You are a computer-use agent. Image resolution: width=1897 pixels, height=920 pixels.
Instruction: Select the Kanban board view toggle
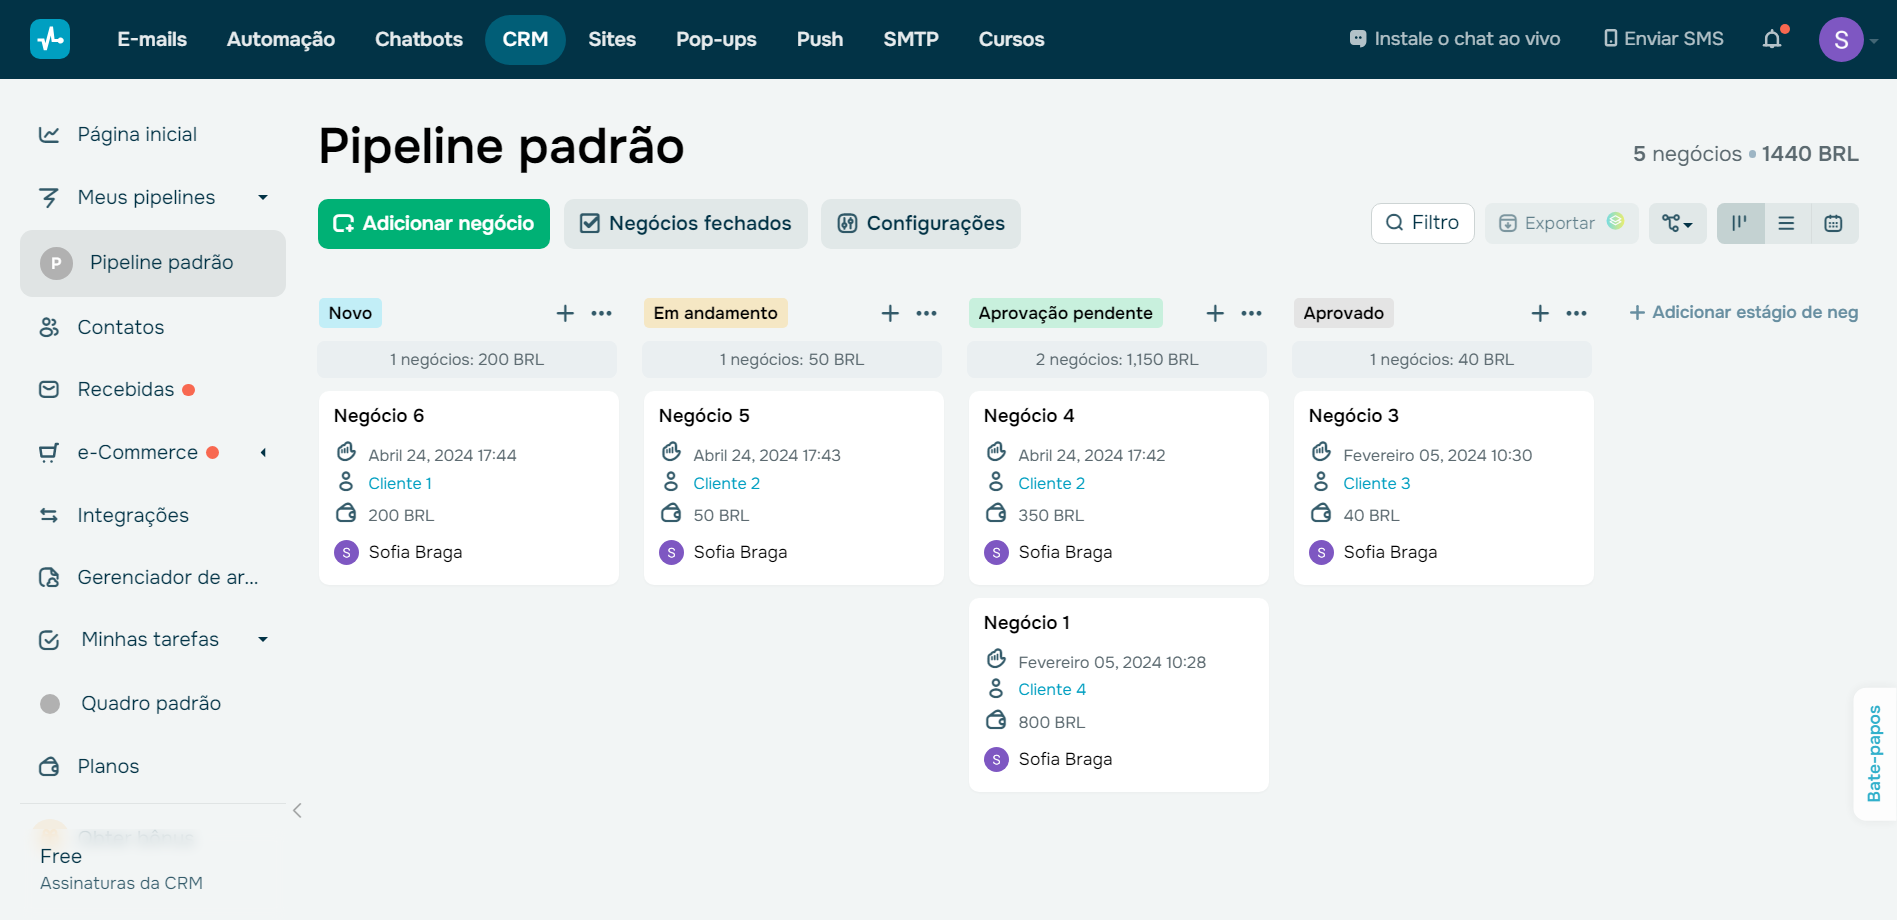(1740, 223)
